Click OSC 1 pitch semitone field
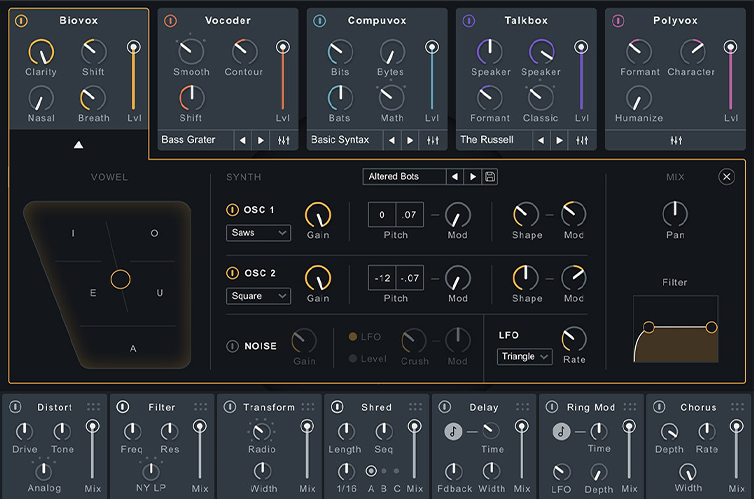Image resolution: width=754 pixels, height=499 pixels. click(x=382, y=214)
